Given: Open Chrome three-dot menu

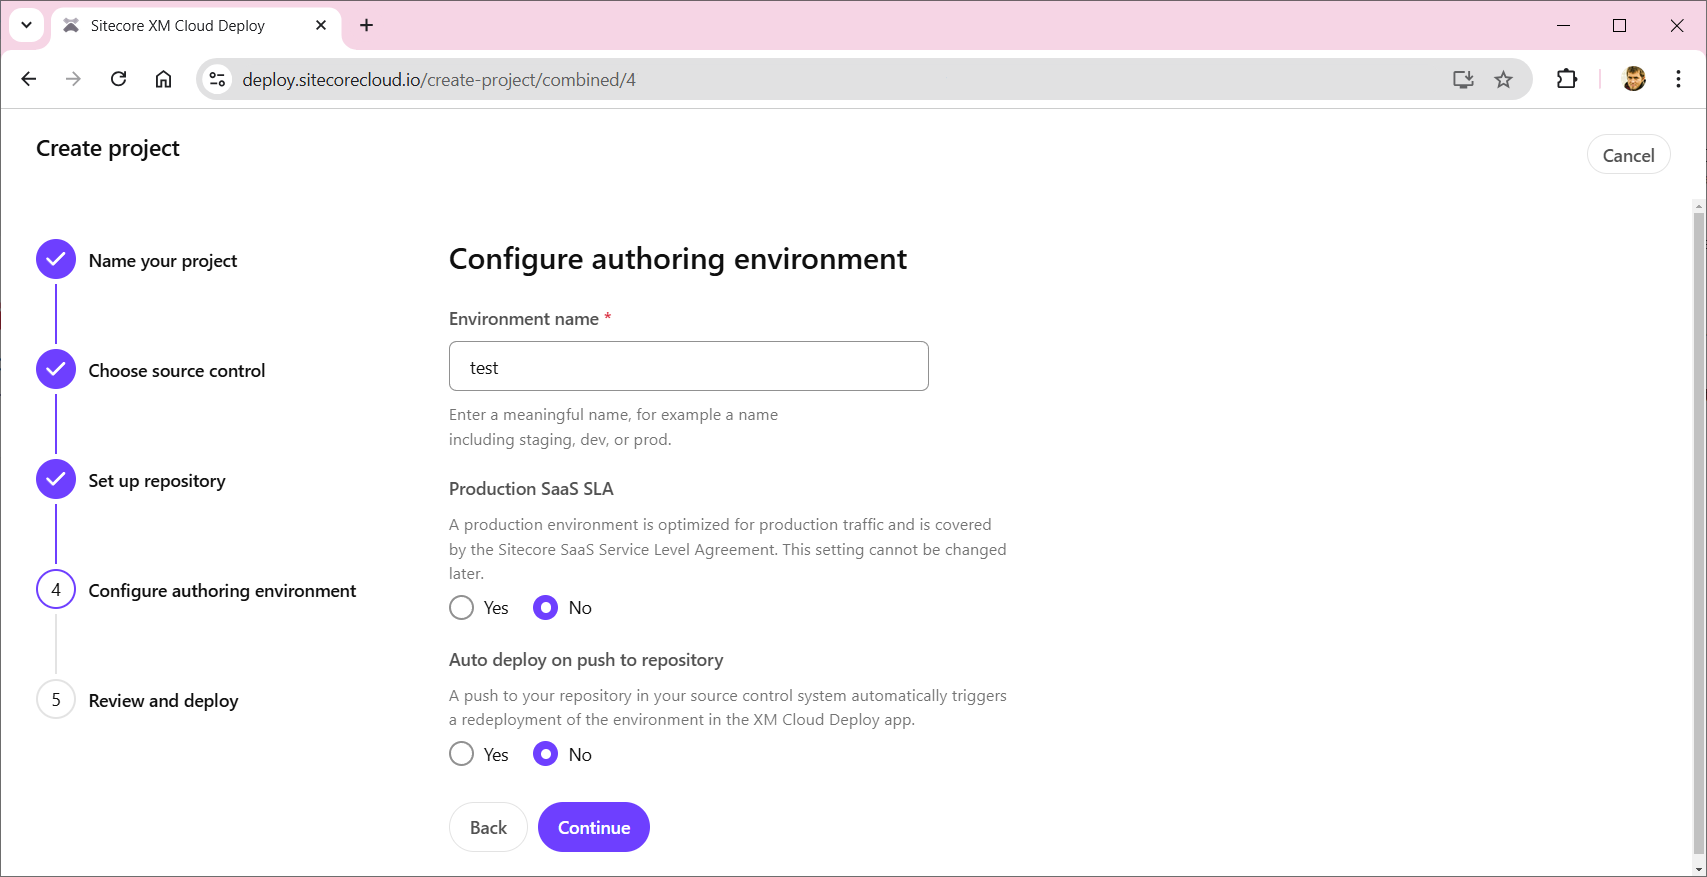Looking at the screenshot, I should [x=1678, y=79].
